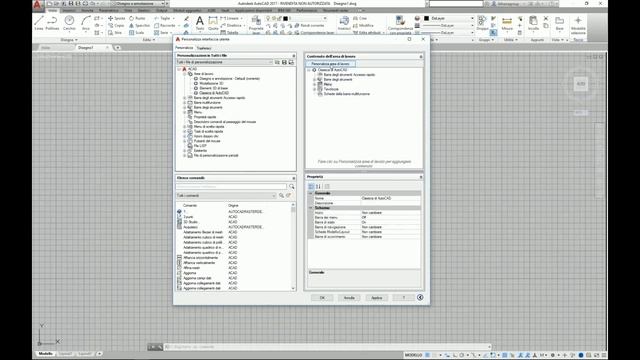The image size is (640, 360).
Task: Expand Barre degli strumenti in workspace contents tree
Action: [x=315, y=80]
